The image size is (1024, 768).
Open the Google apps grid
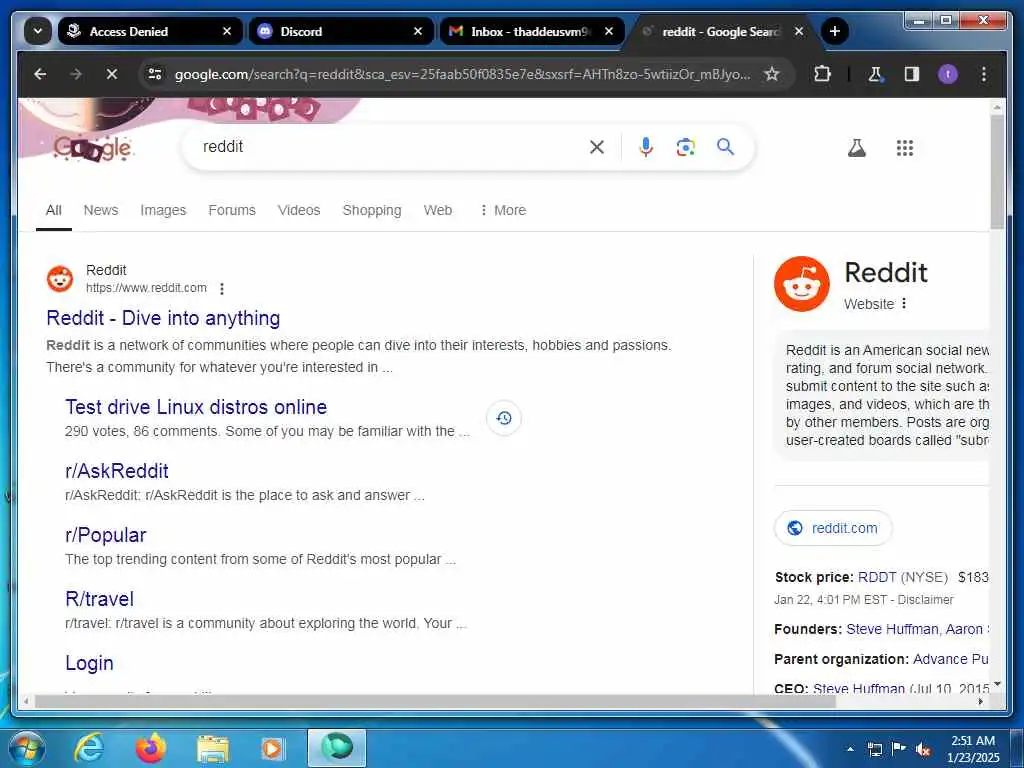tap(904, 148)
